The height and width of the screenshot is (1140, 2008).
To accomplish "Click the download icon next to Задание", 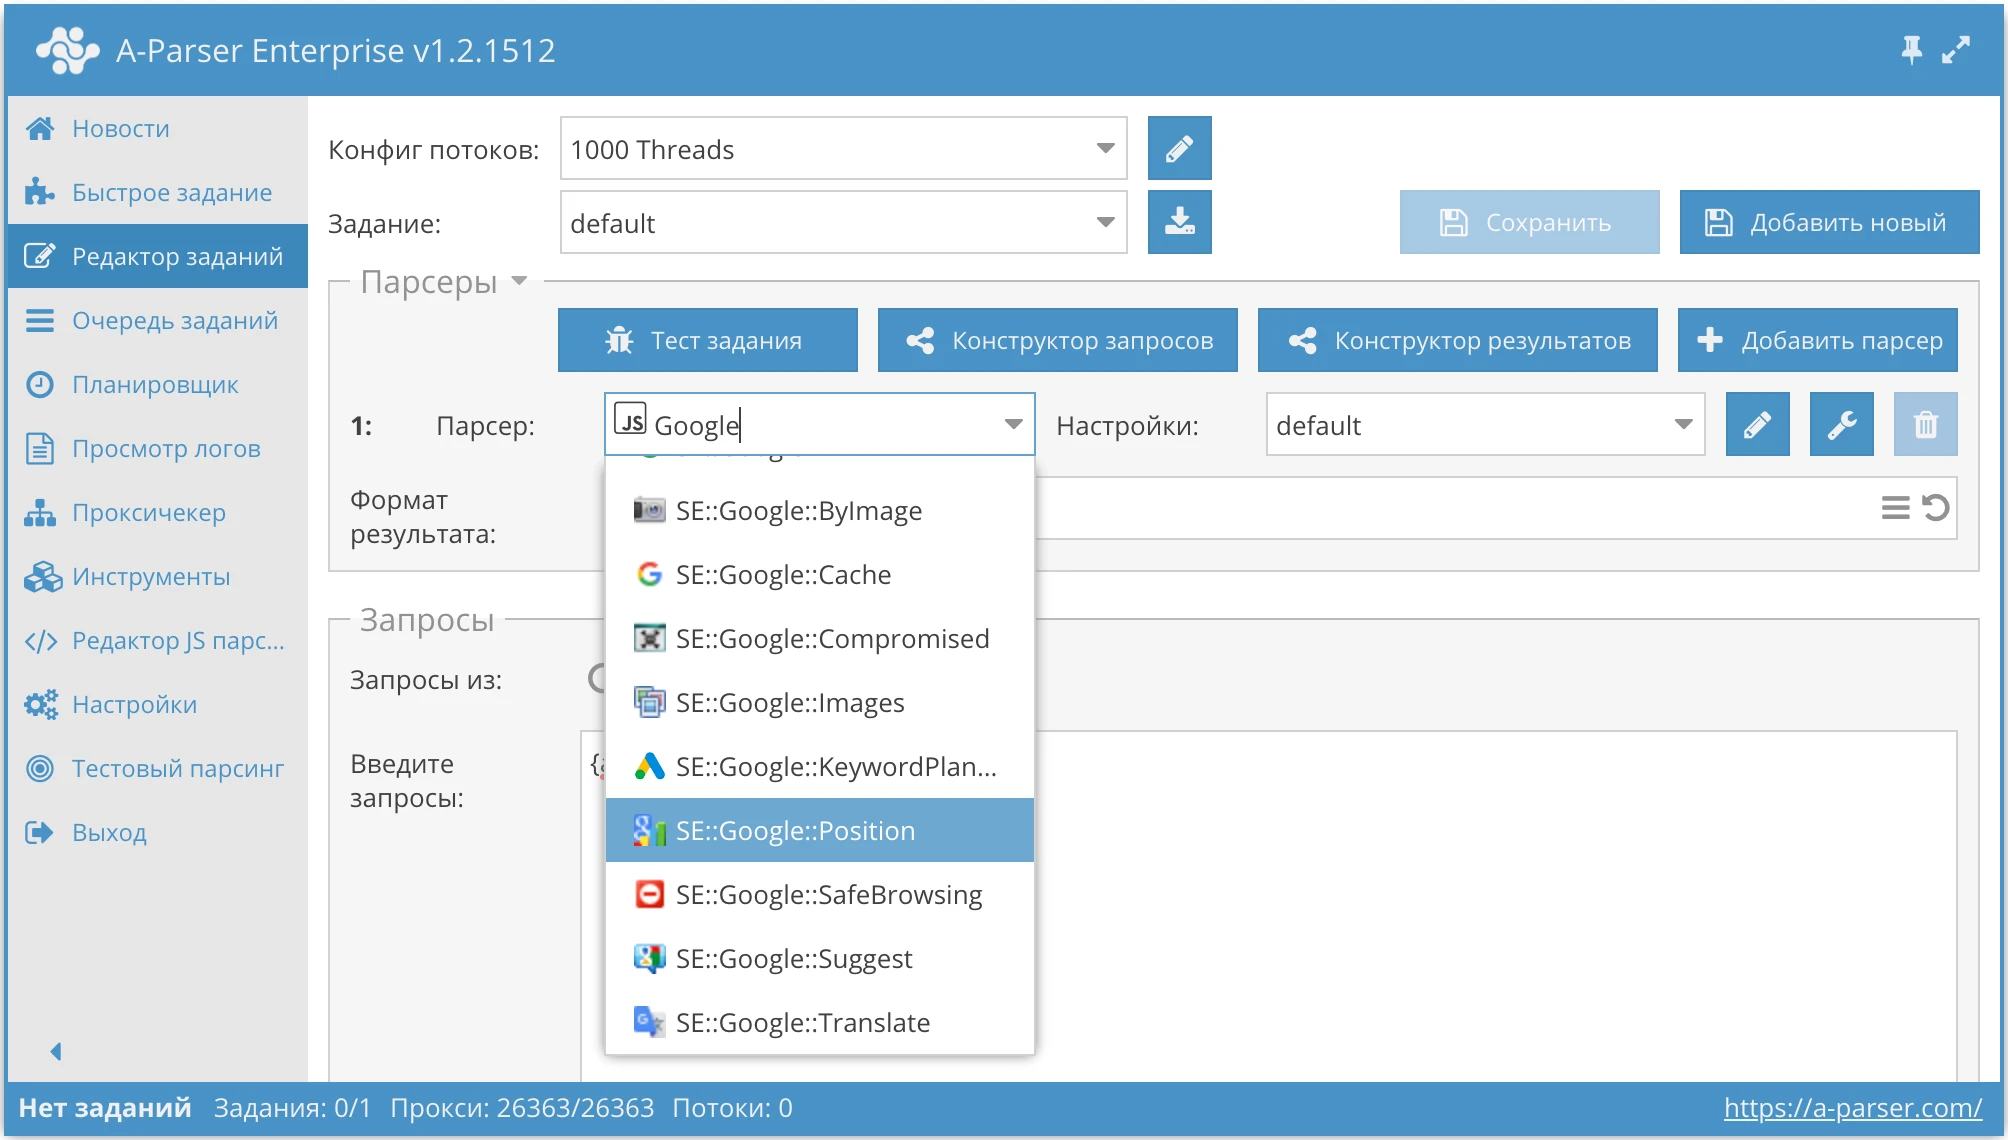I will point(1179,222).
